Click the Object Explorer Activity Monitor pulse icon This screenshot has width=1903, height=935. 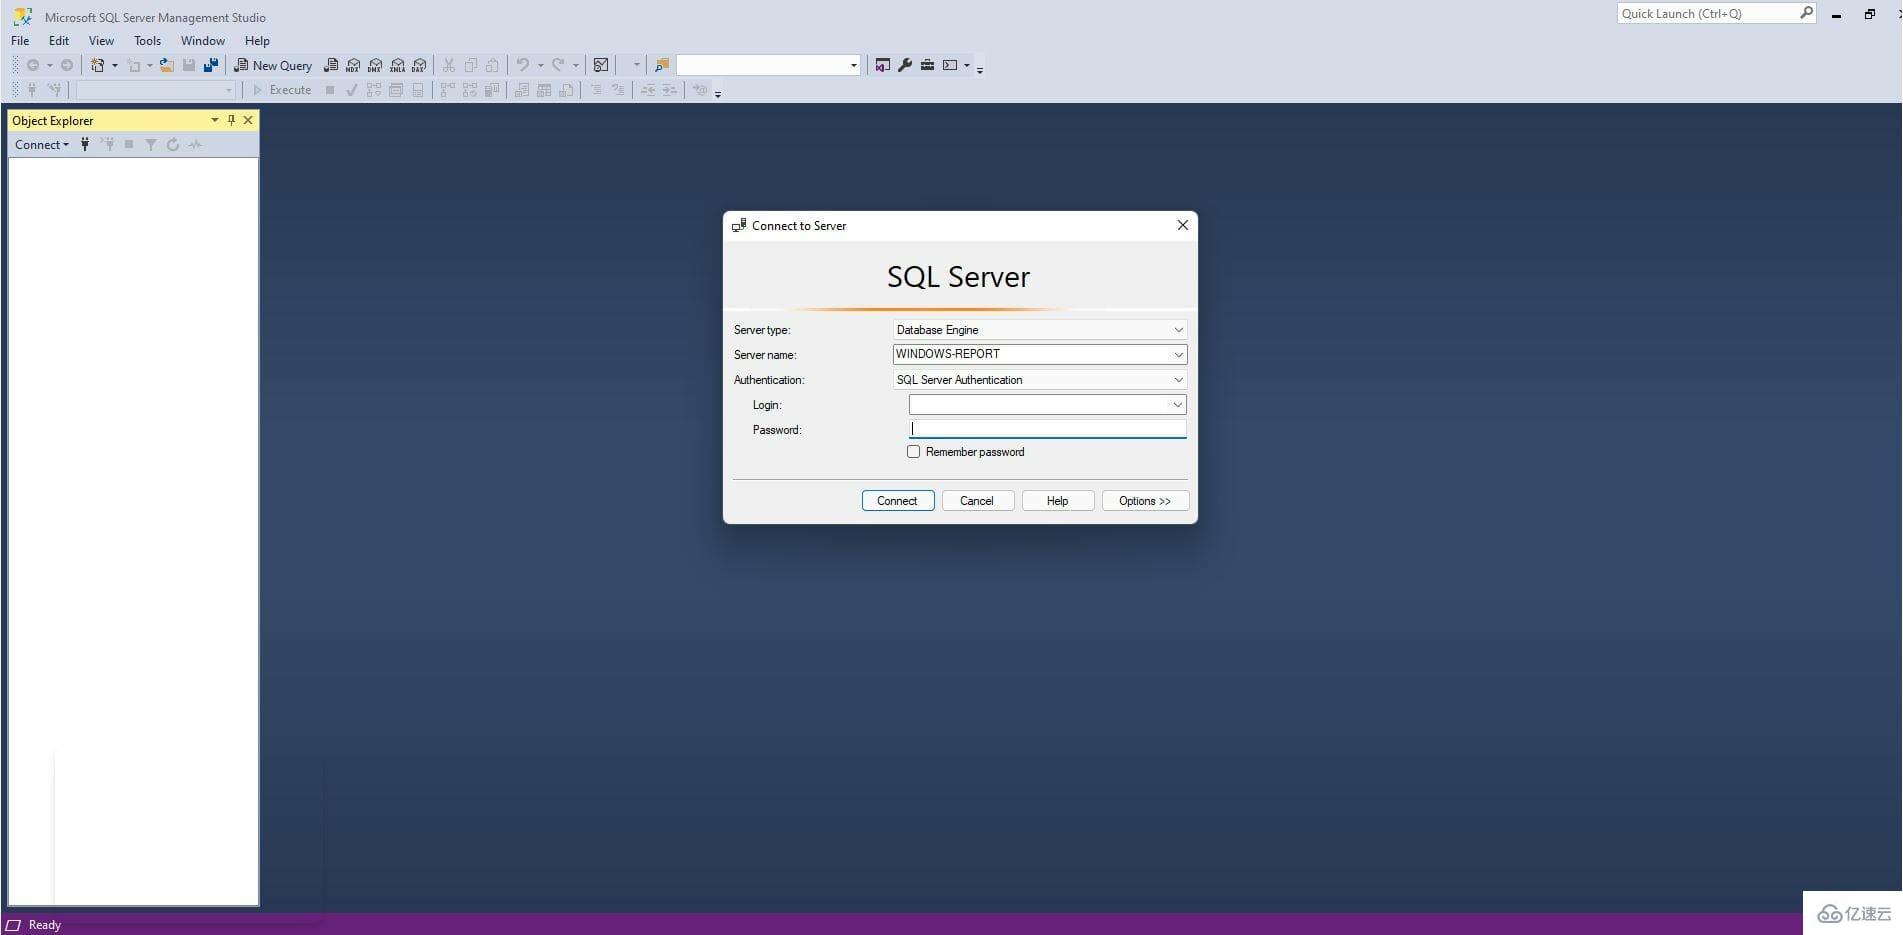(195, 144)
